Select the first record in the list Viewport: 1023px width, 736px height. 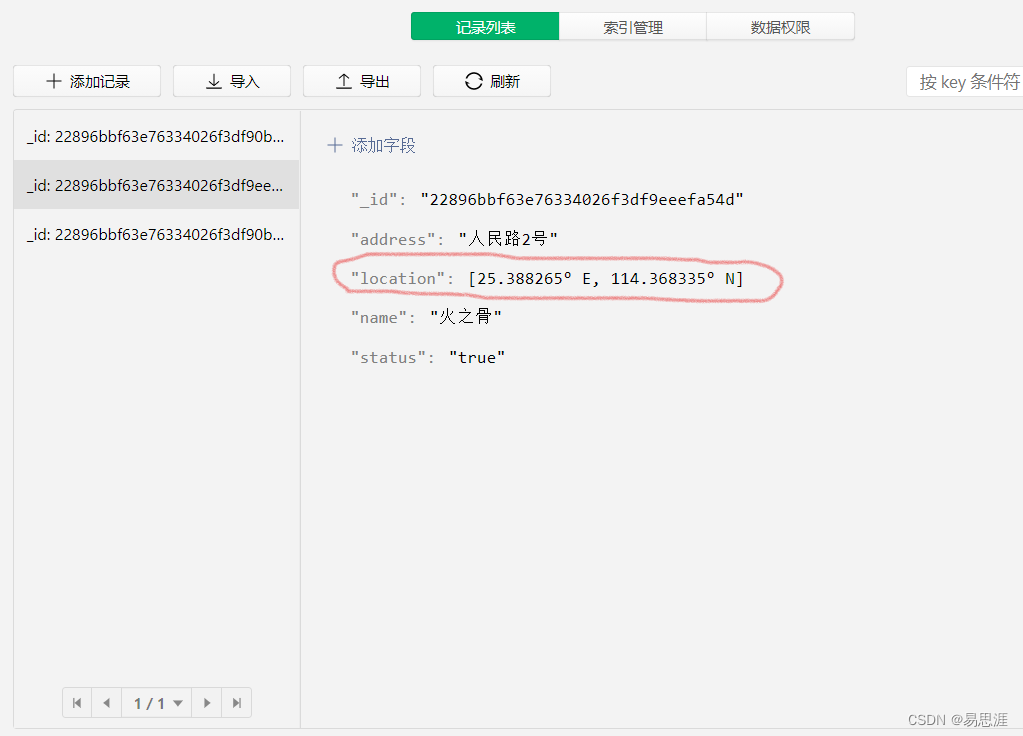[155, 136]
